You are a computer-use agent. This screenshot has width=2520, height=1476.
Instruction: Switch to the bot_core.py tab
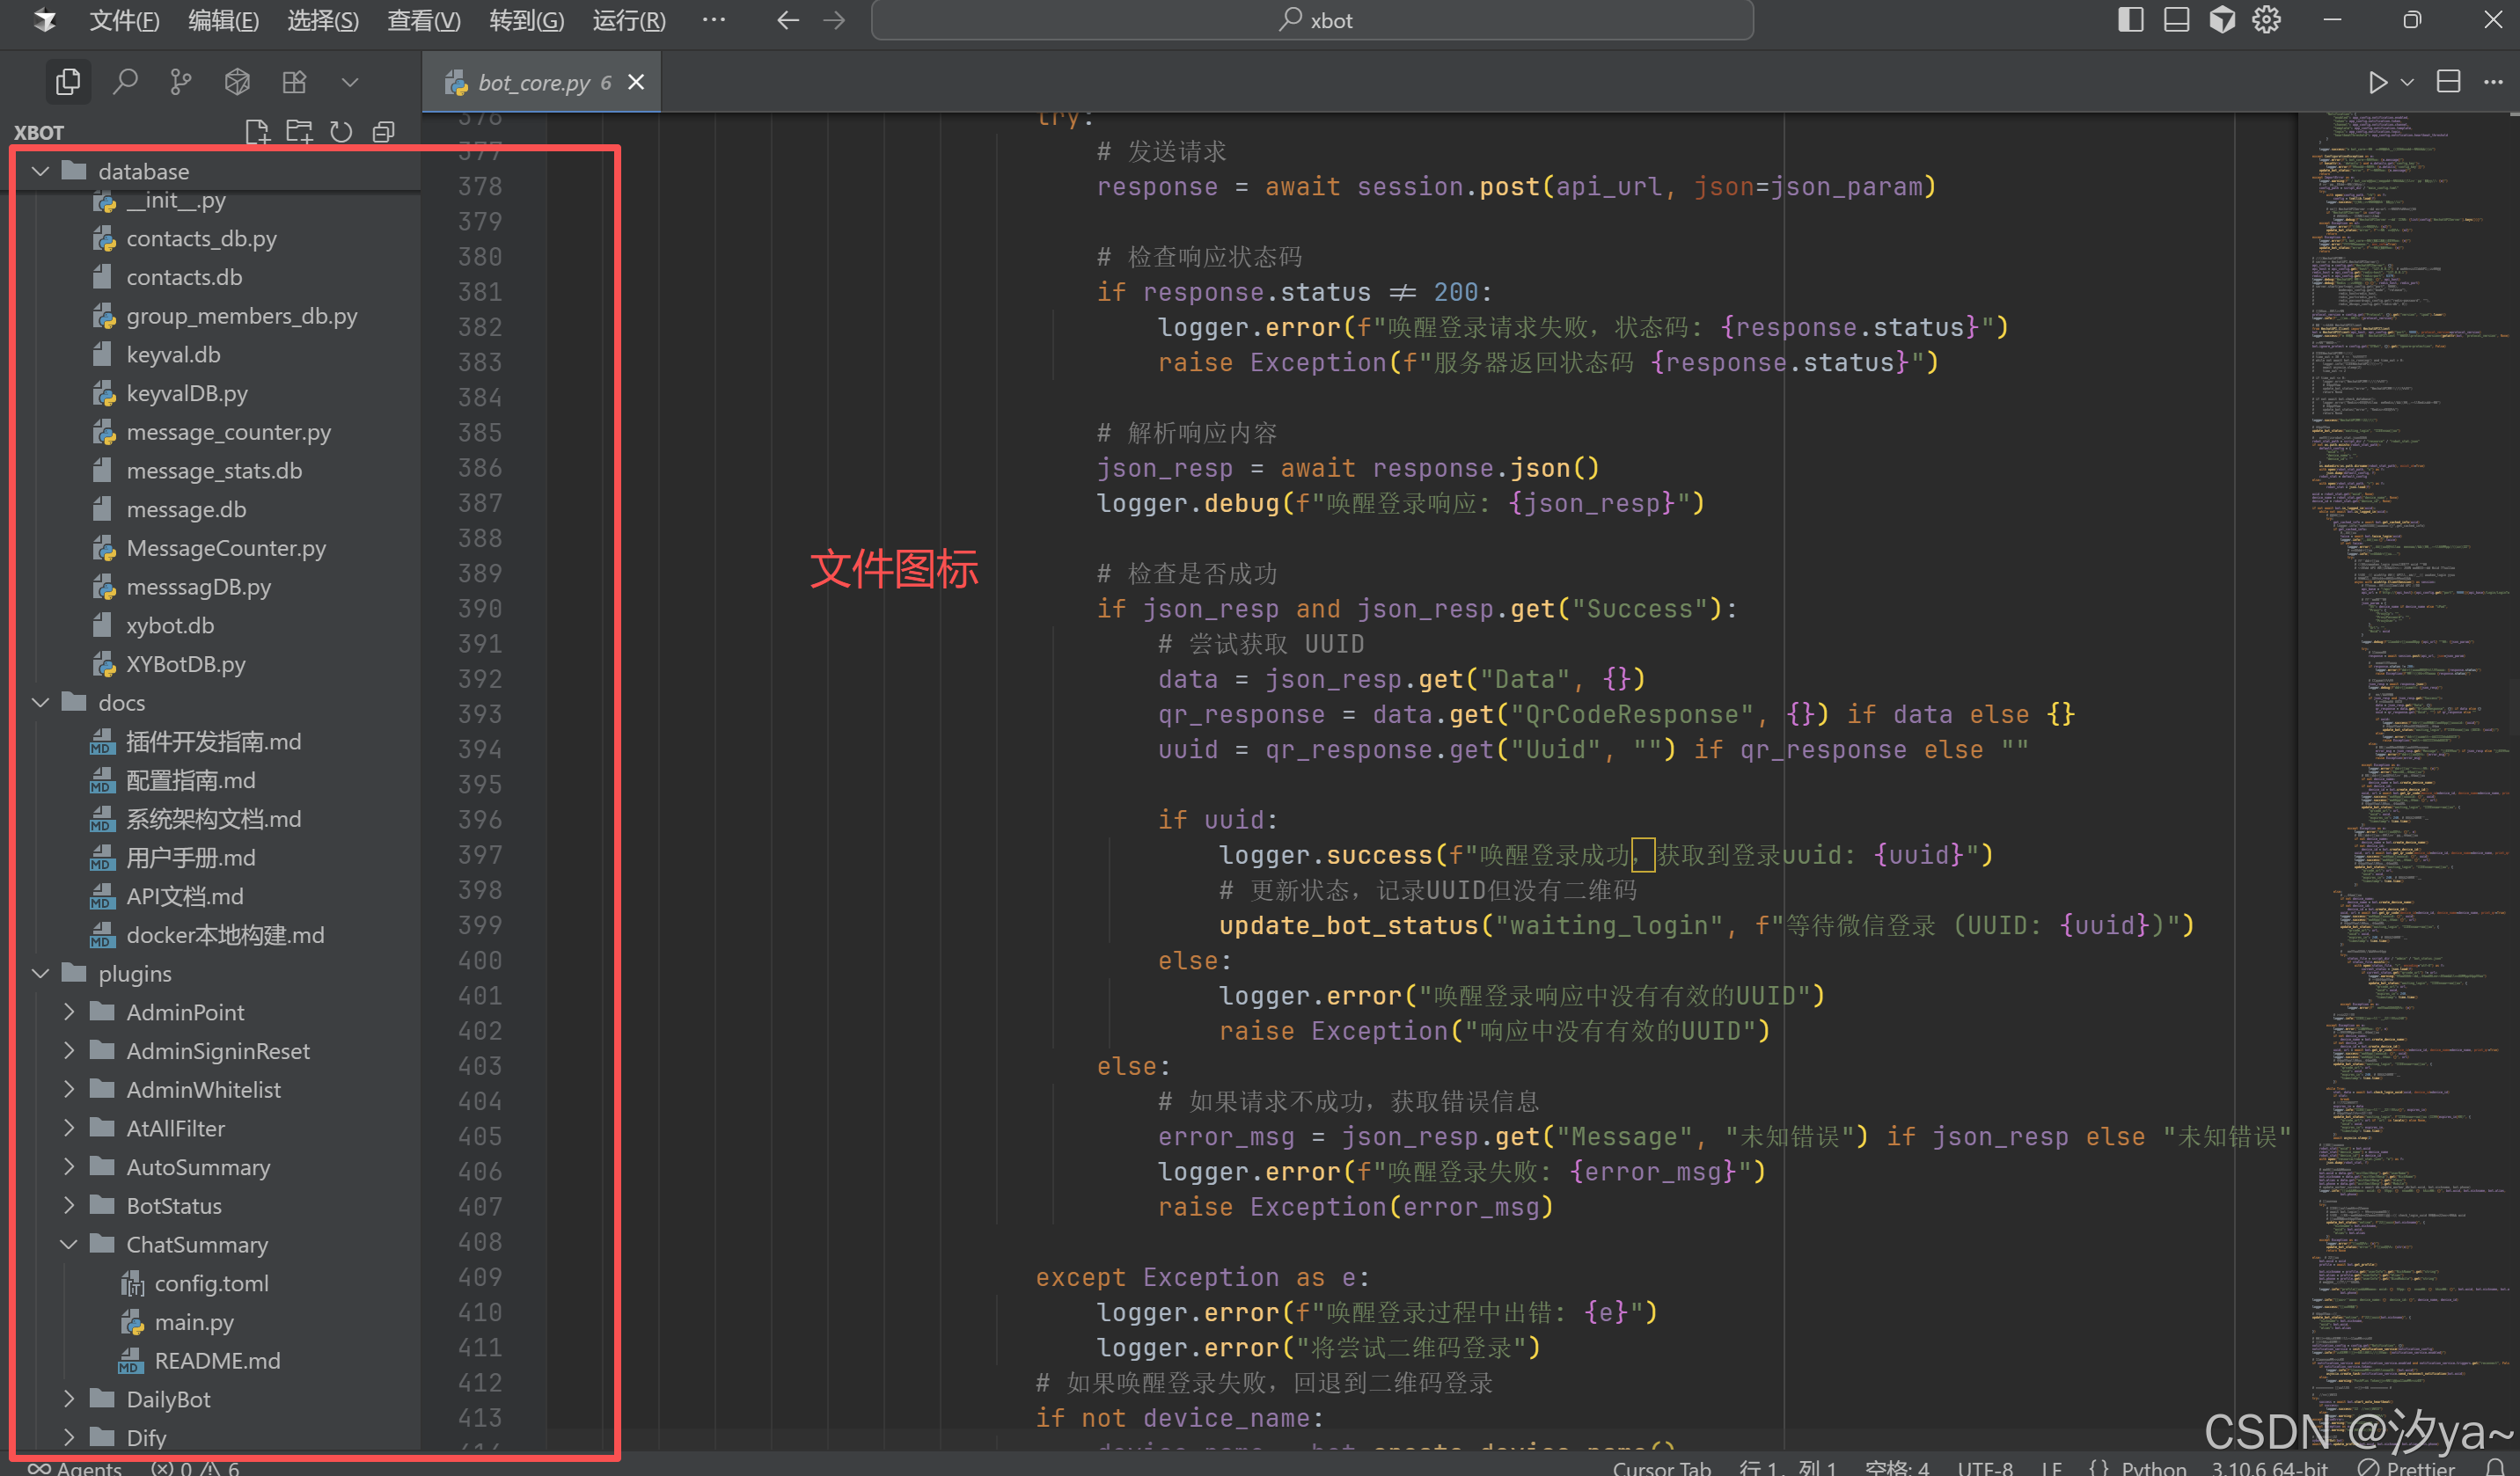coord(541,82)
